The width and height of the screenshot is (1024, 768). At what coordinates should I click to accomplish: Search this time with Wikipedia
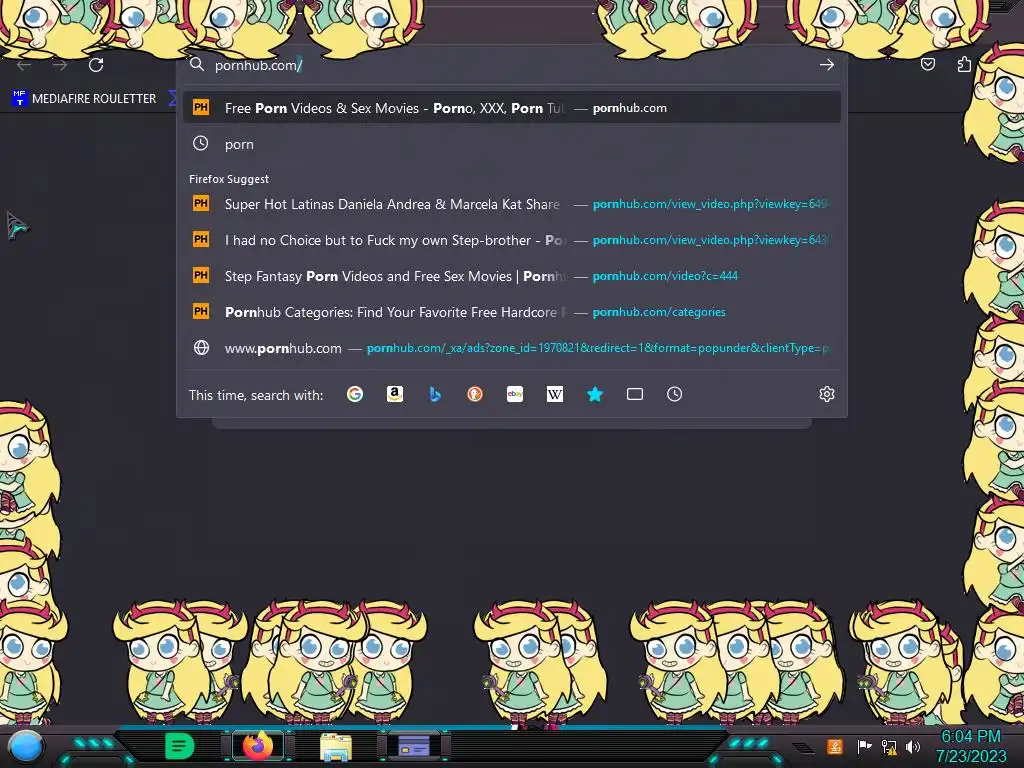click(554, 394)
